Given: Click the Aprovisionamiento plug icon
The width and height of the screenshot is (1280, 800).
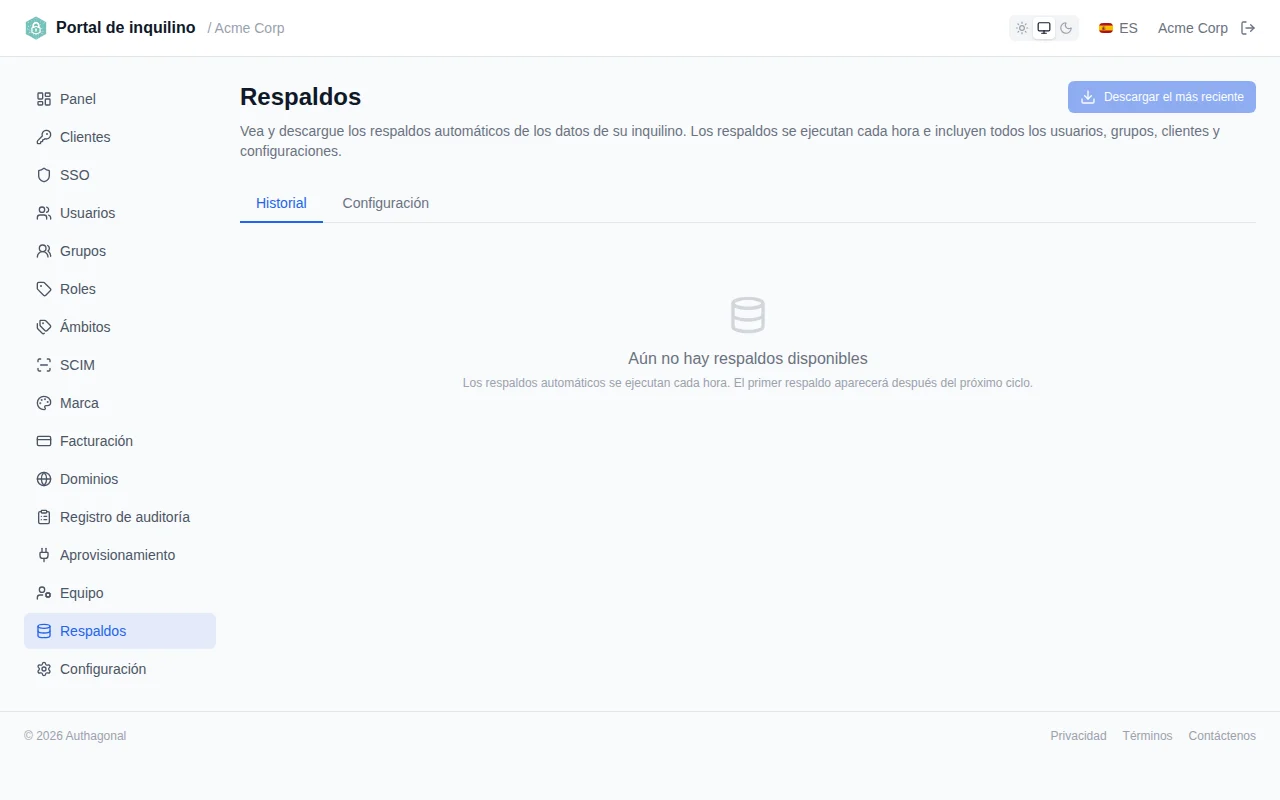Looking at the screenshot, I should click(x=44, y=555).
